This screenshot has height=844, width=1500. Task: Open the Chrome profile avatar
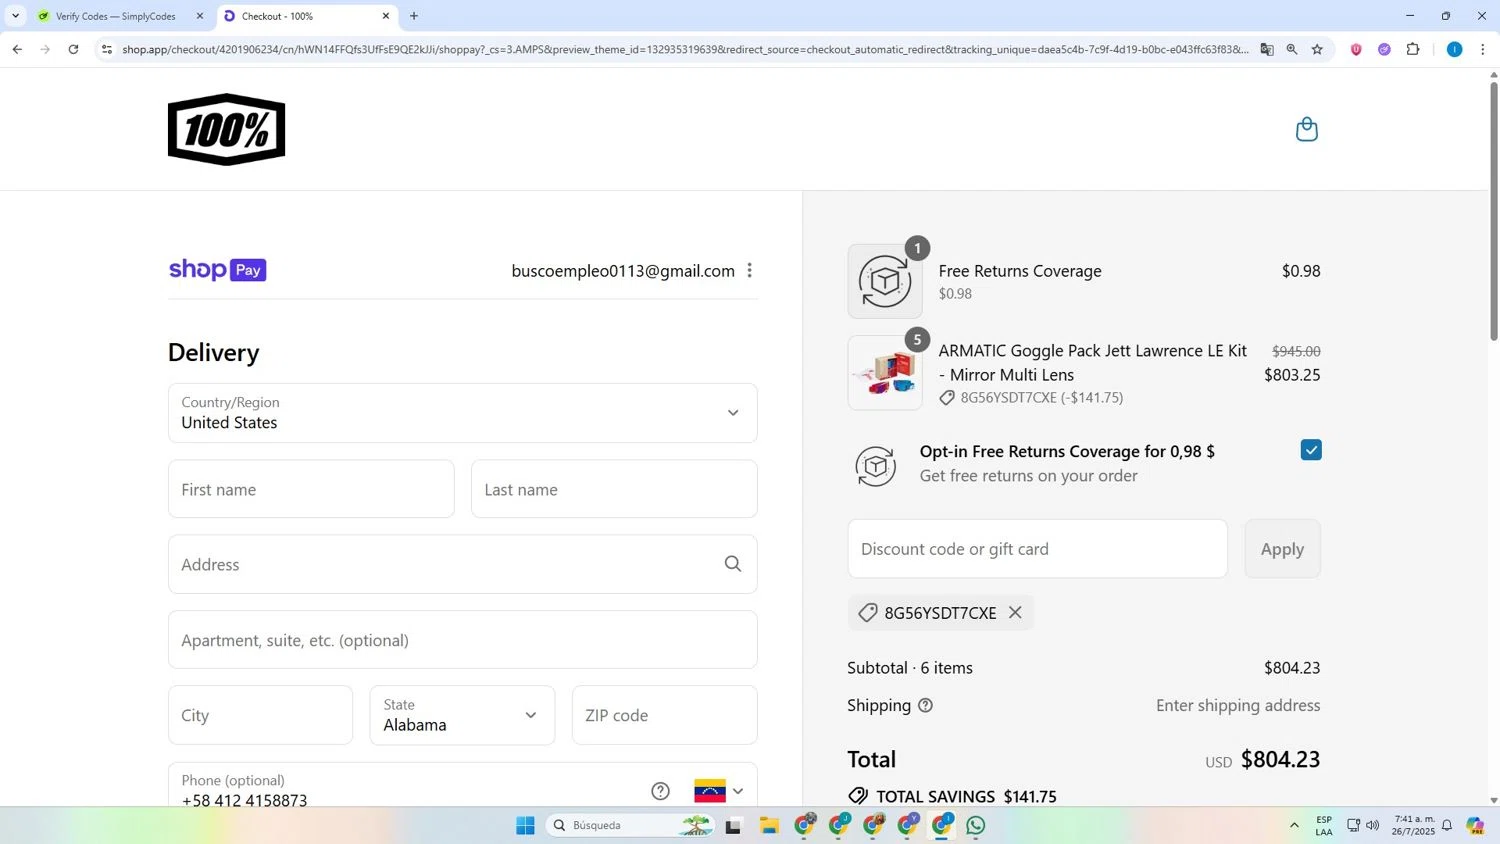[1454, 49]
